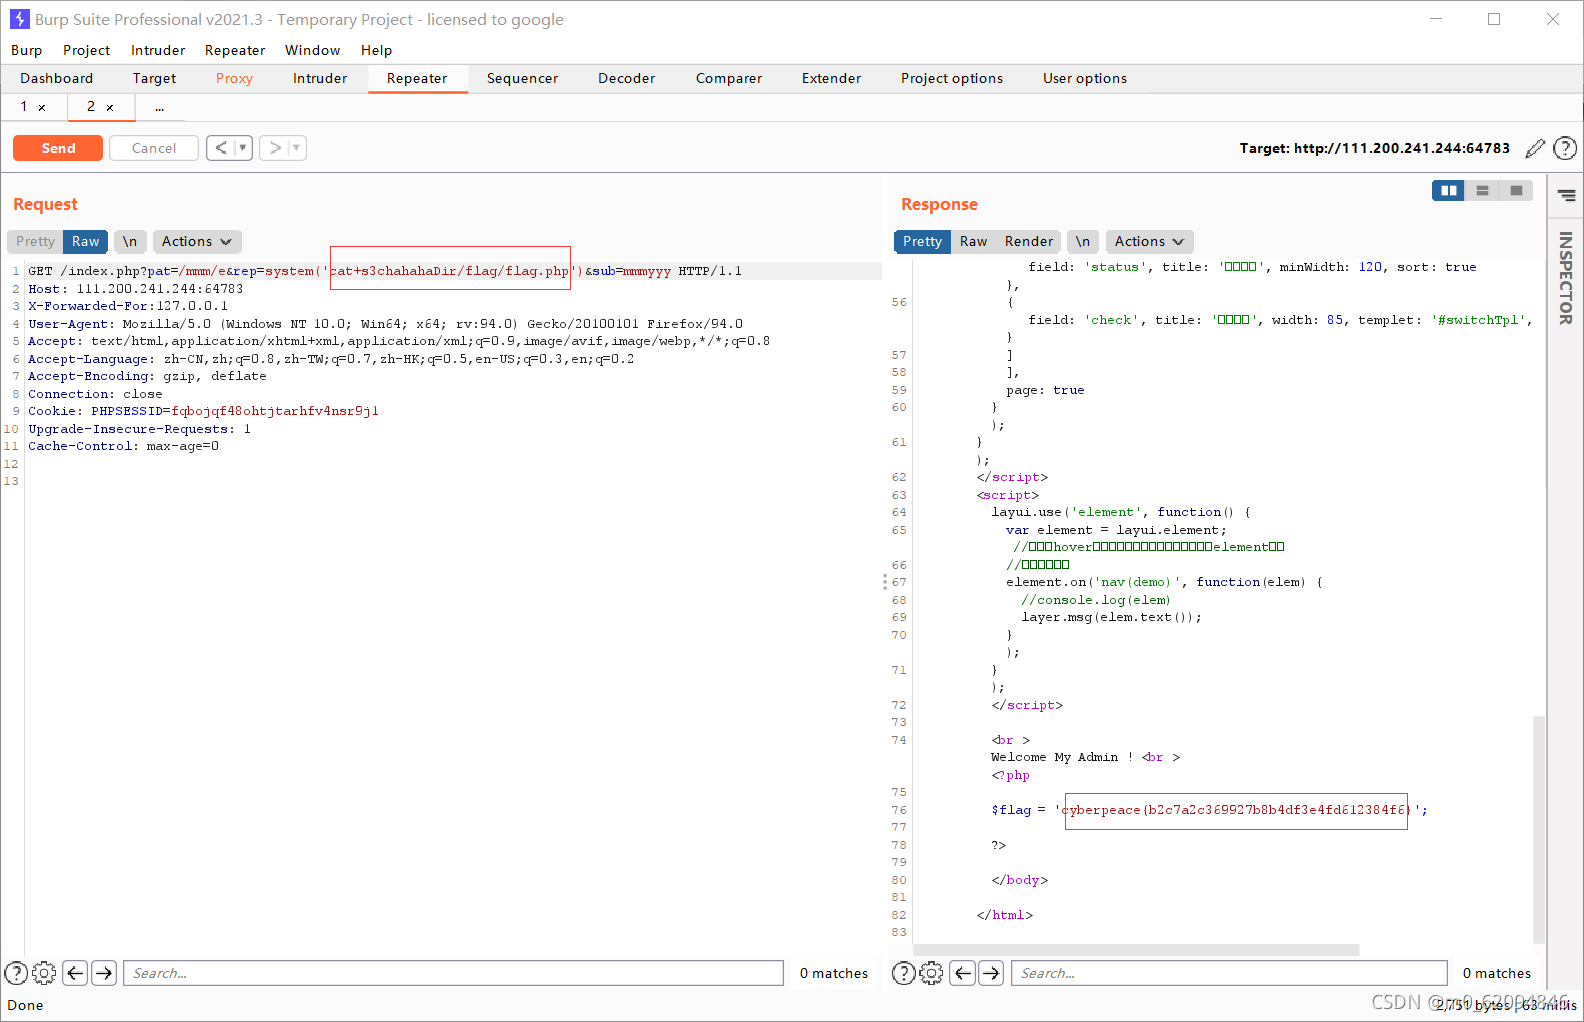
Task: Click the response vertical scrollbar
Action: (1539, 830)
